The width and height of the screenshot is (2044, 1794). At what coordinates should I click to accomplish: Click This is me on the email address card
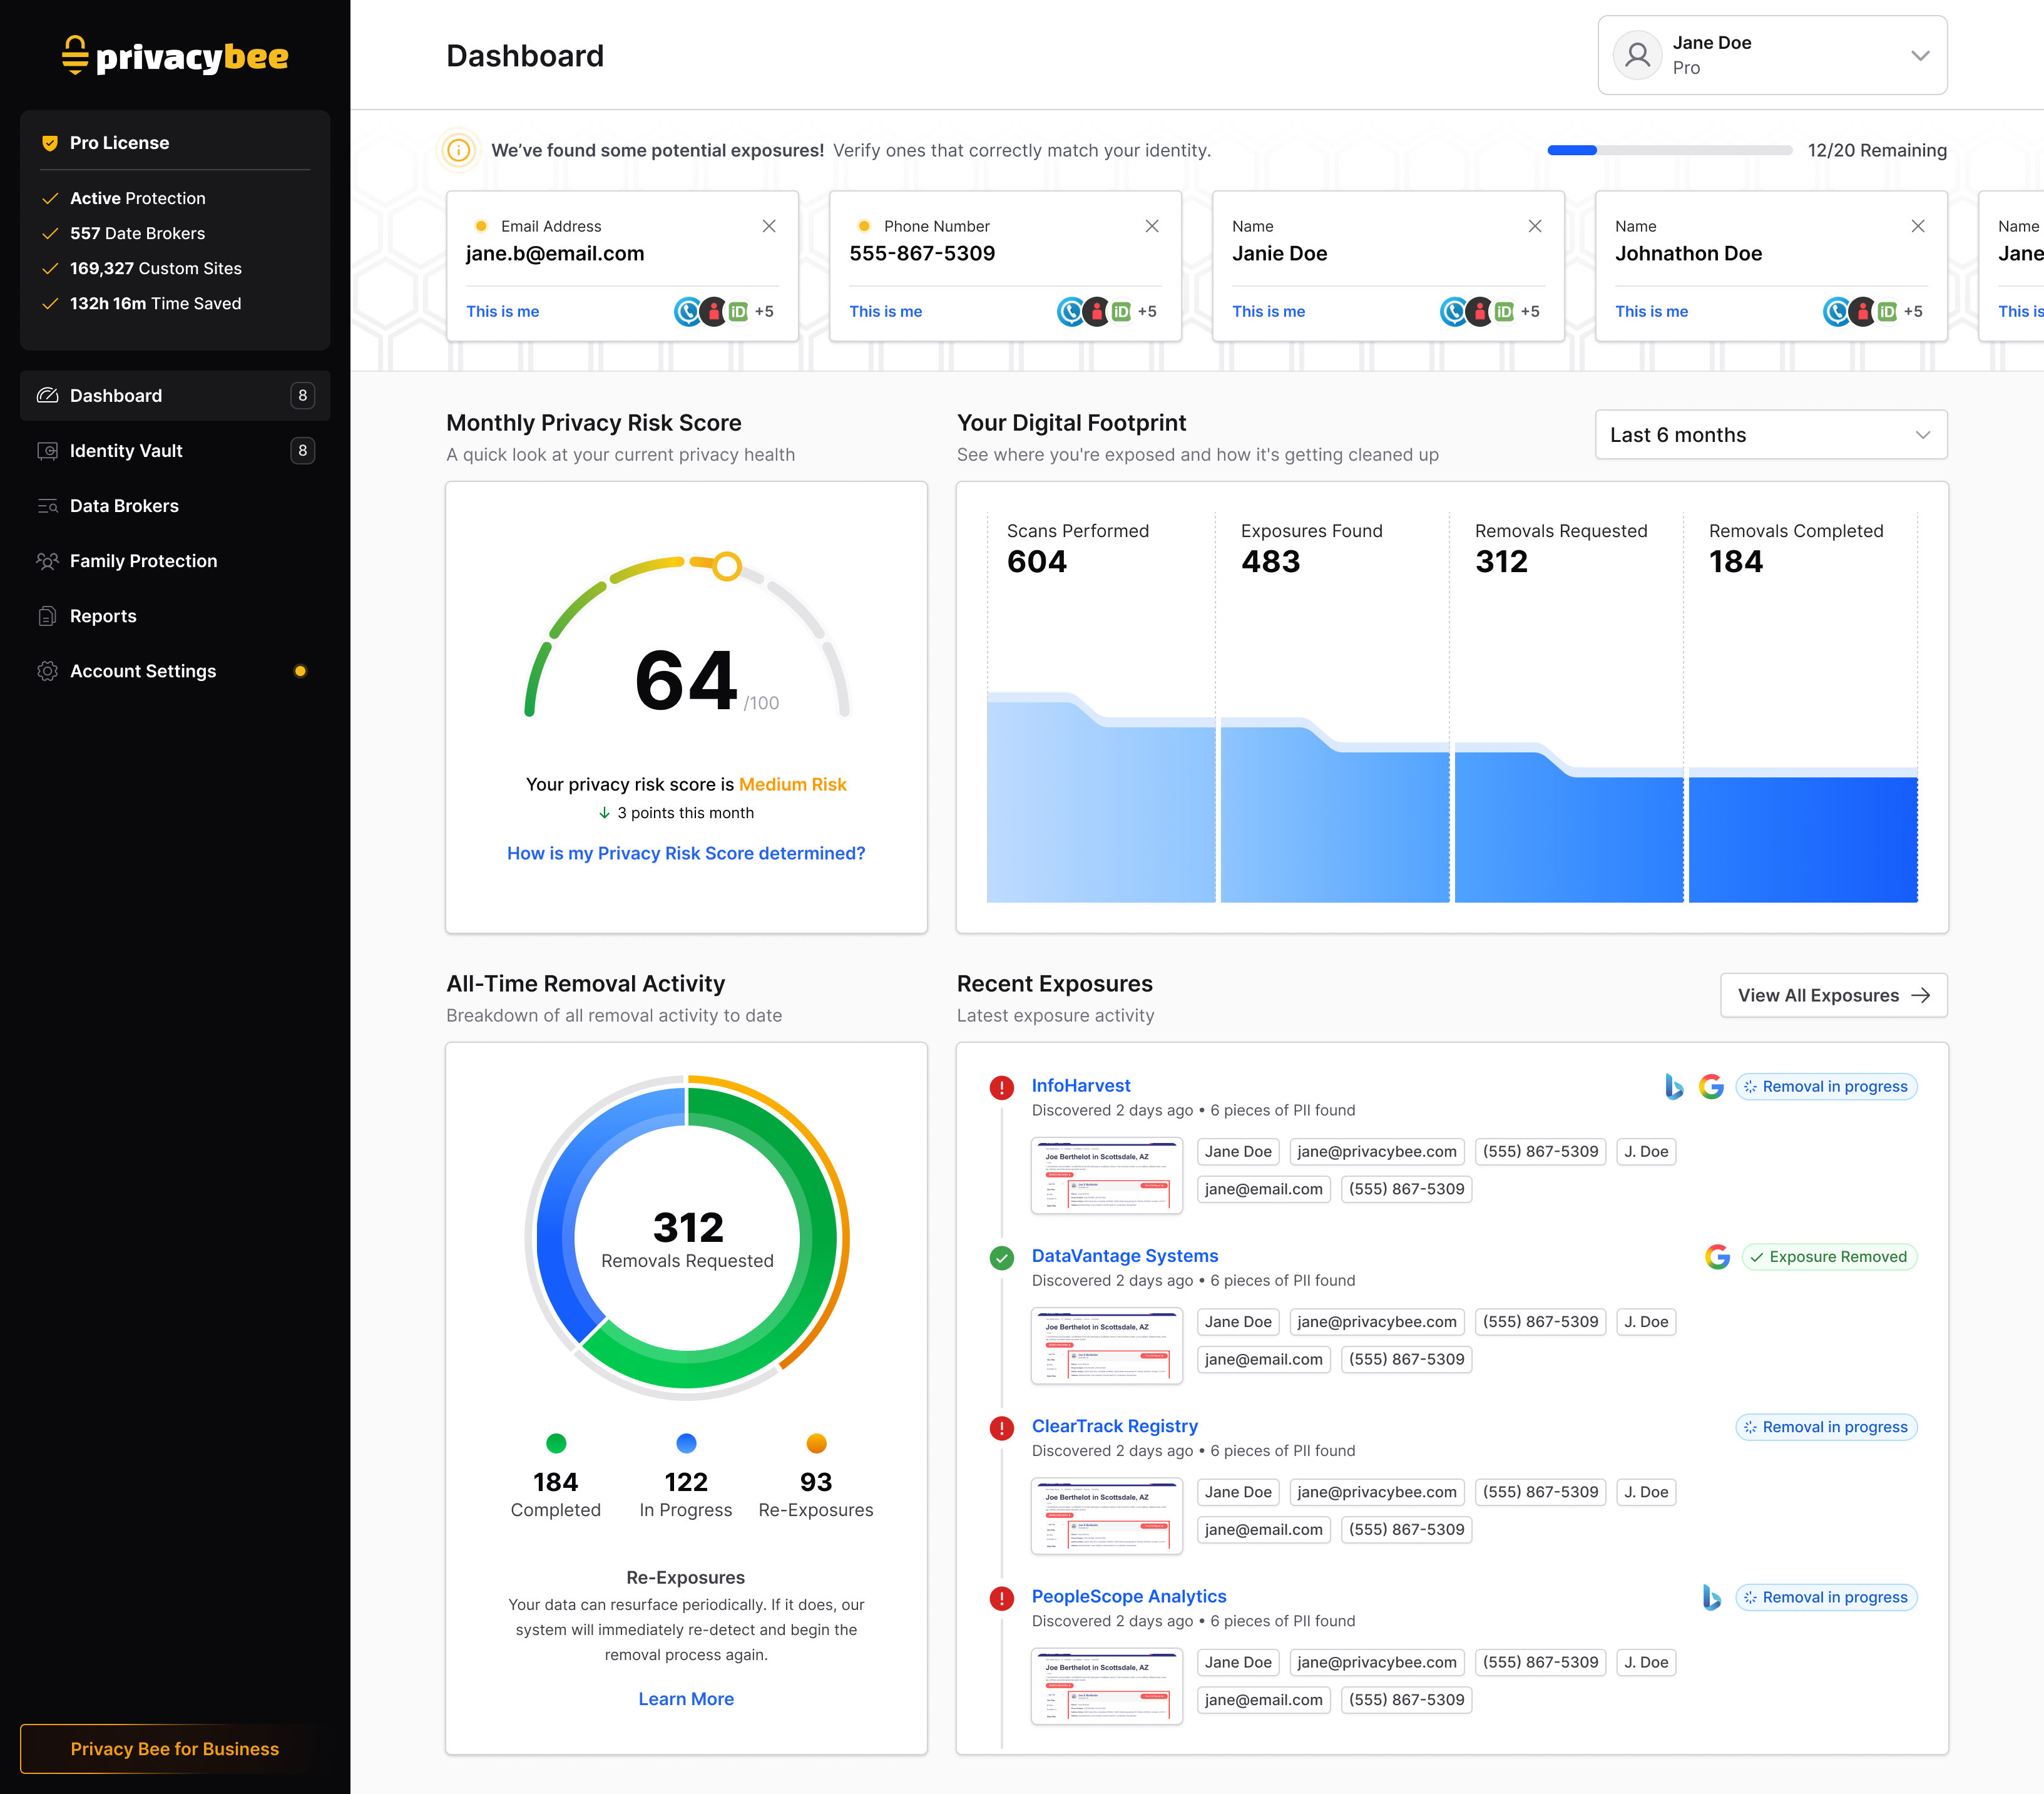[x=503, y=312]
